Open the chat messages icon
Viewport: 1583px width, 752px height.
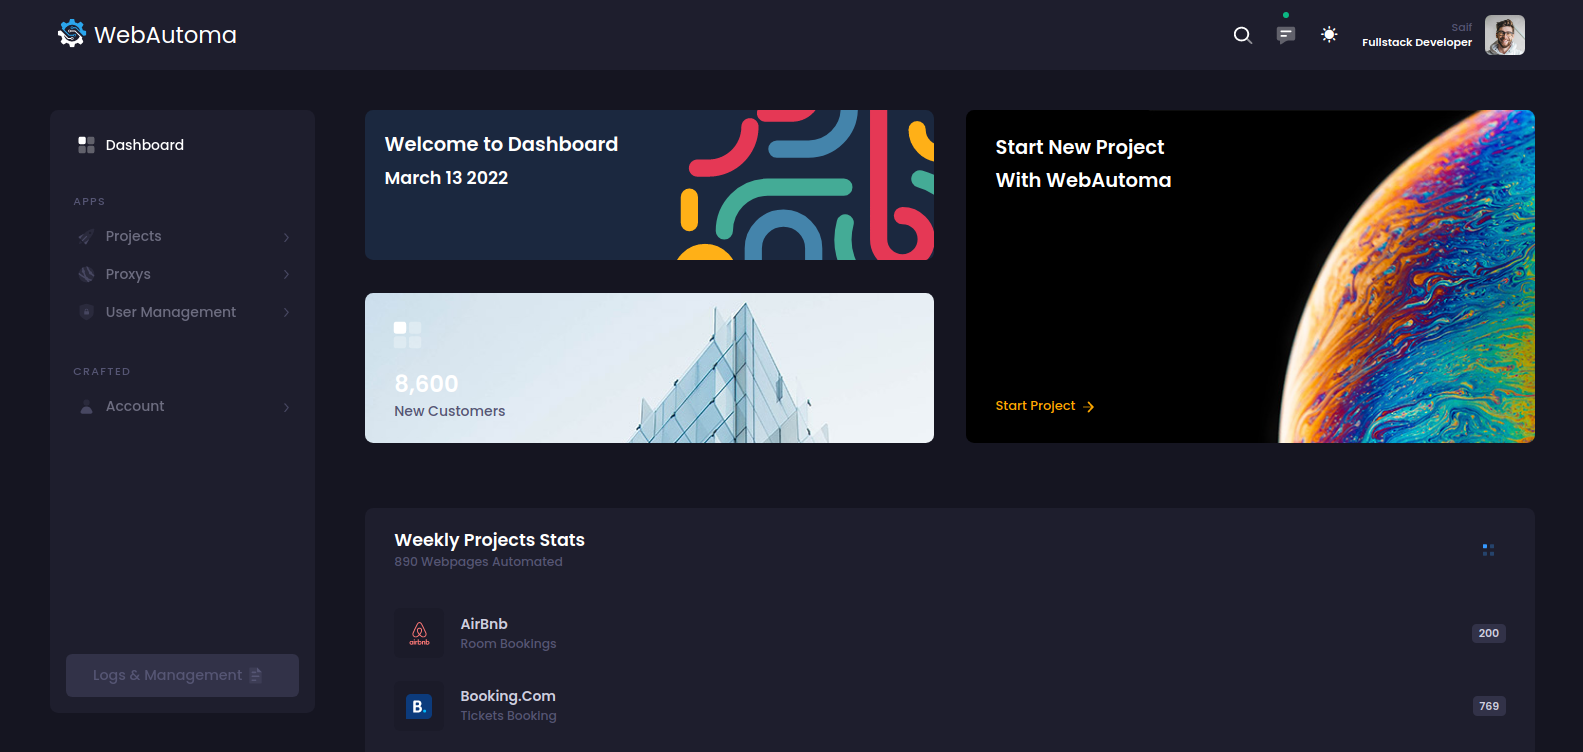pos(1286,35)
